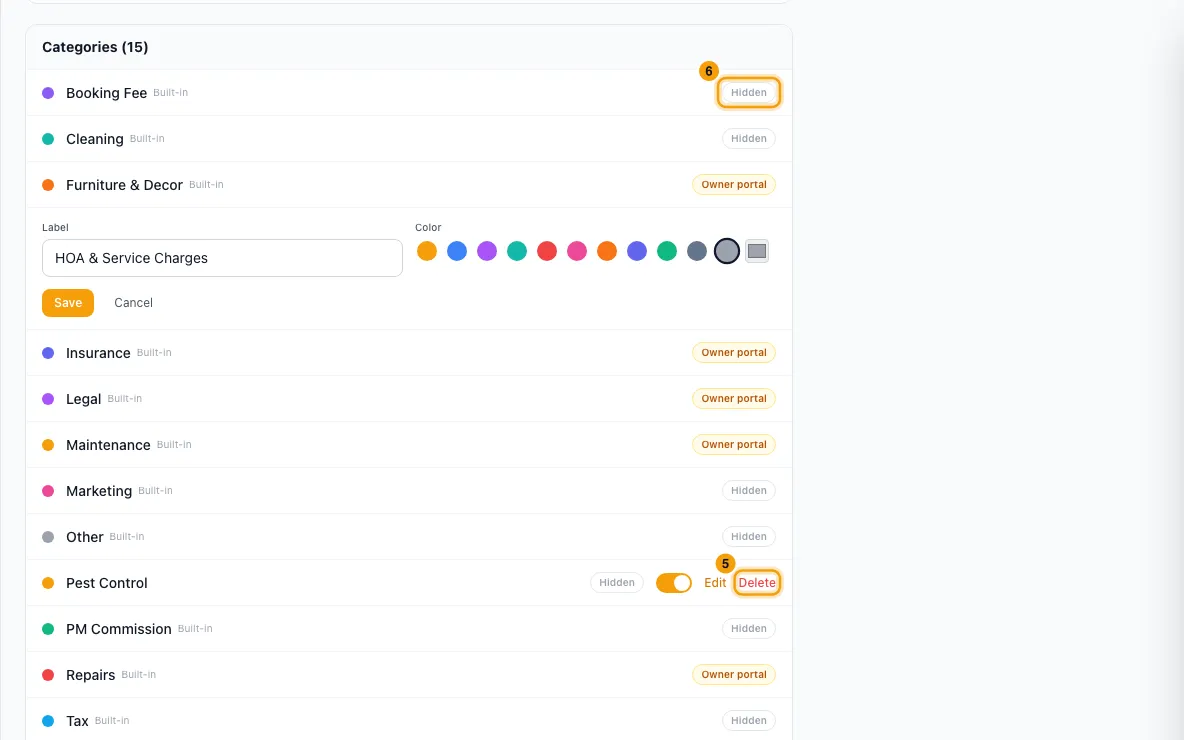Click the Repairs category name
This screenshot has height=740, width=1184.
(x=91, y=676)
